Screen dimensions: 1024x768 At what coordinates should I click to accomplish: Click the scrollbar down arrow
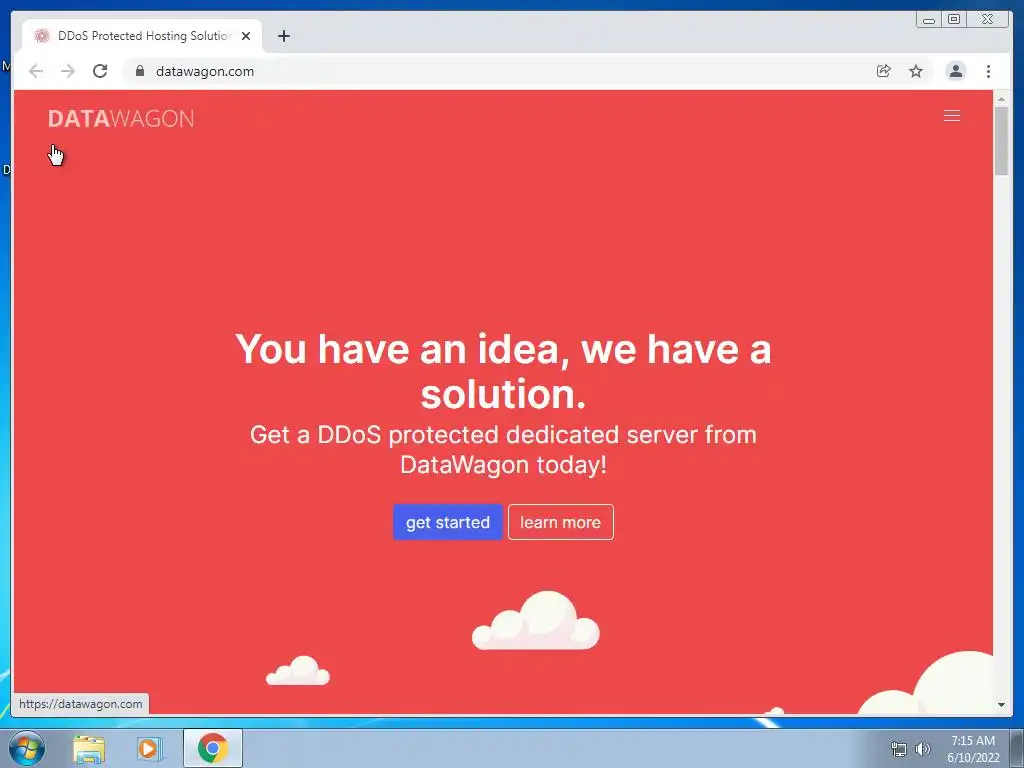point(1001,705)
